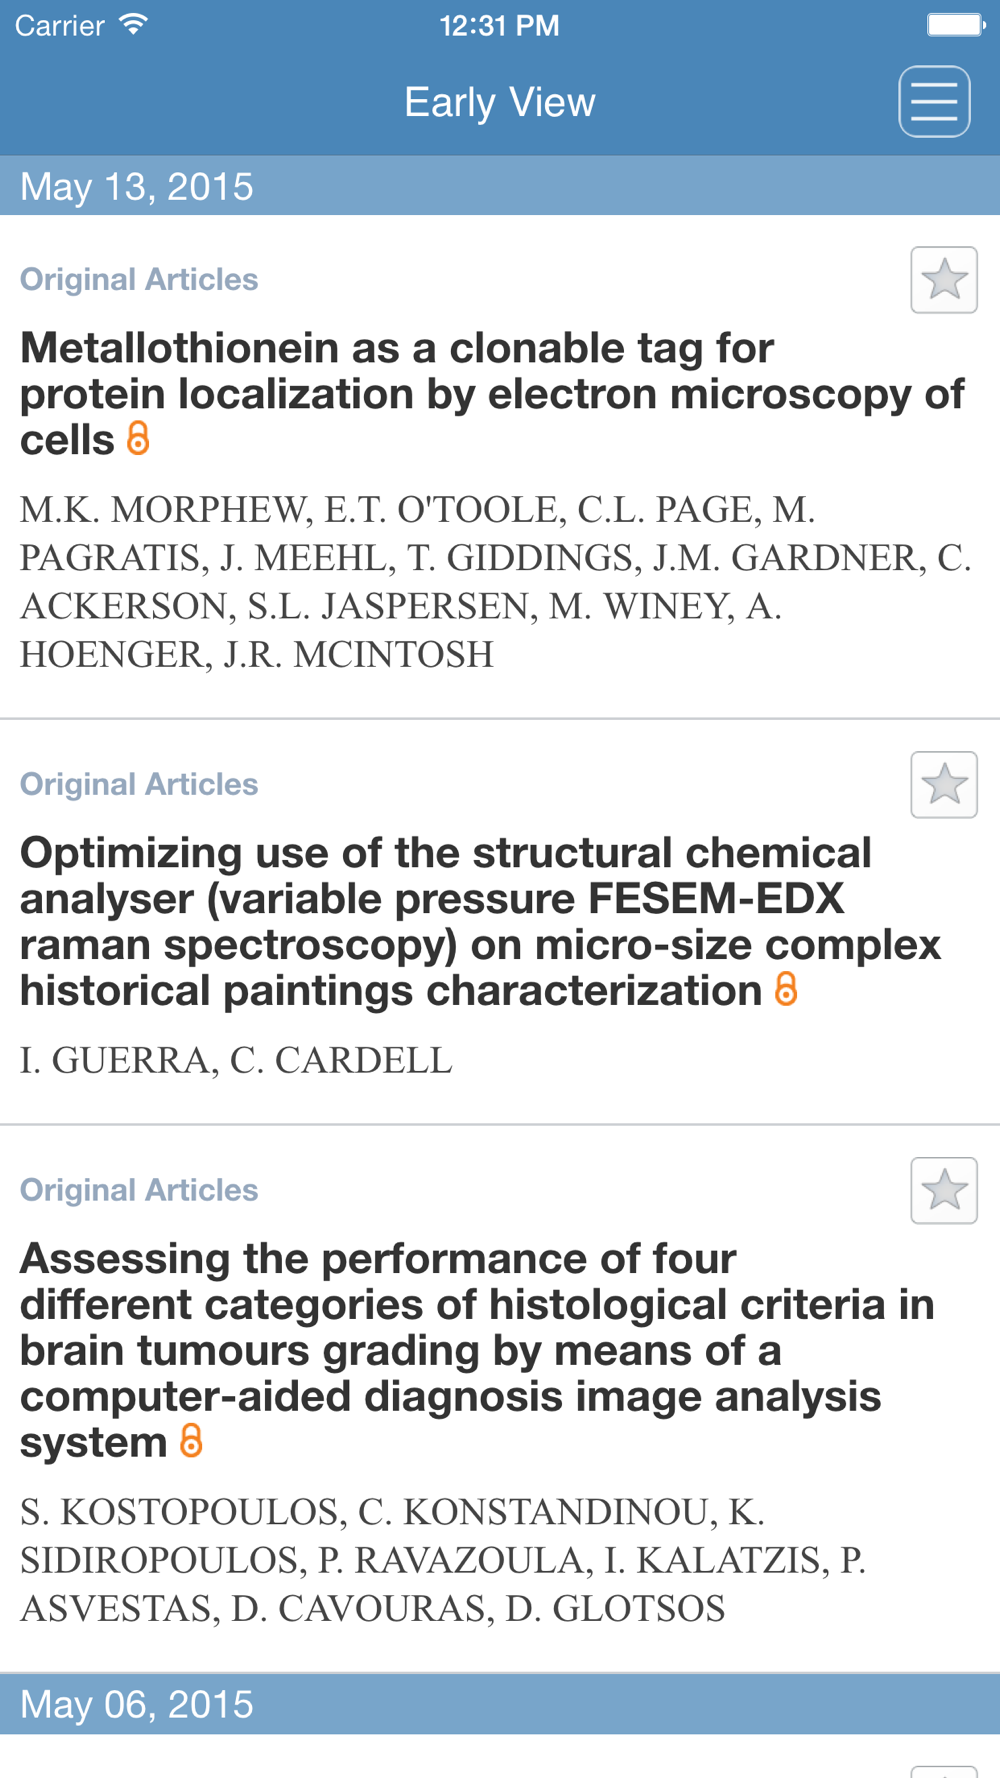
Task: Open Metallothionein as a clonable tag article
Action: [492, 394]
